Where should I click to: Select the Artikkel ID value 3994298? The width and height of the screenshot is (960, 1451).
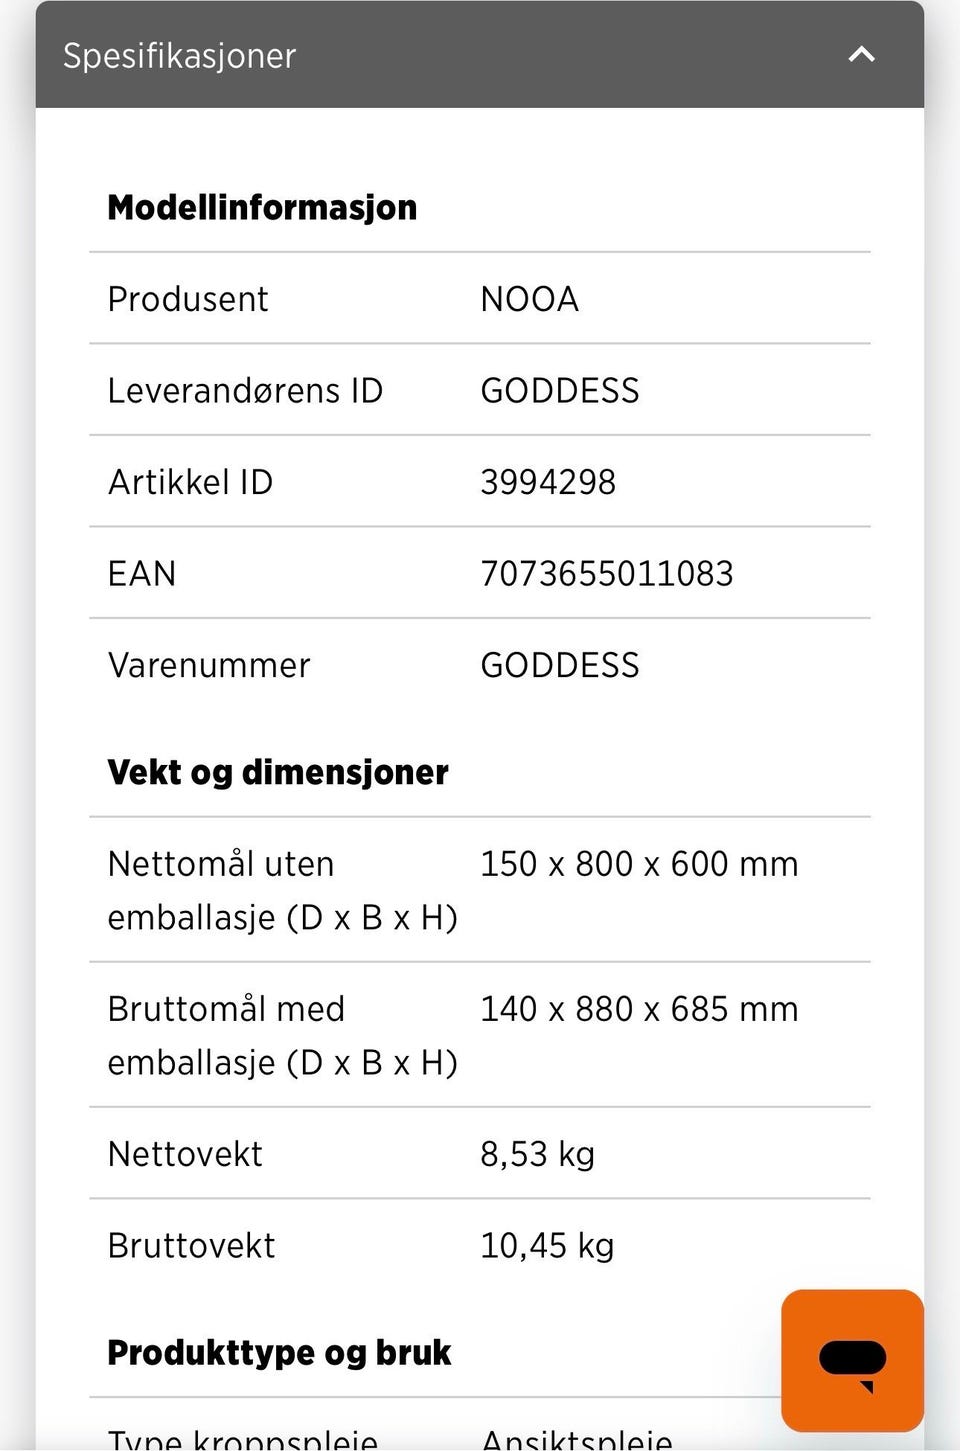pos(547,482)
